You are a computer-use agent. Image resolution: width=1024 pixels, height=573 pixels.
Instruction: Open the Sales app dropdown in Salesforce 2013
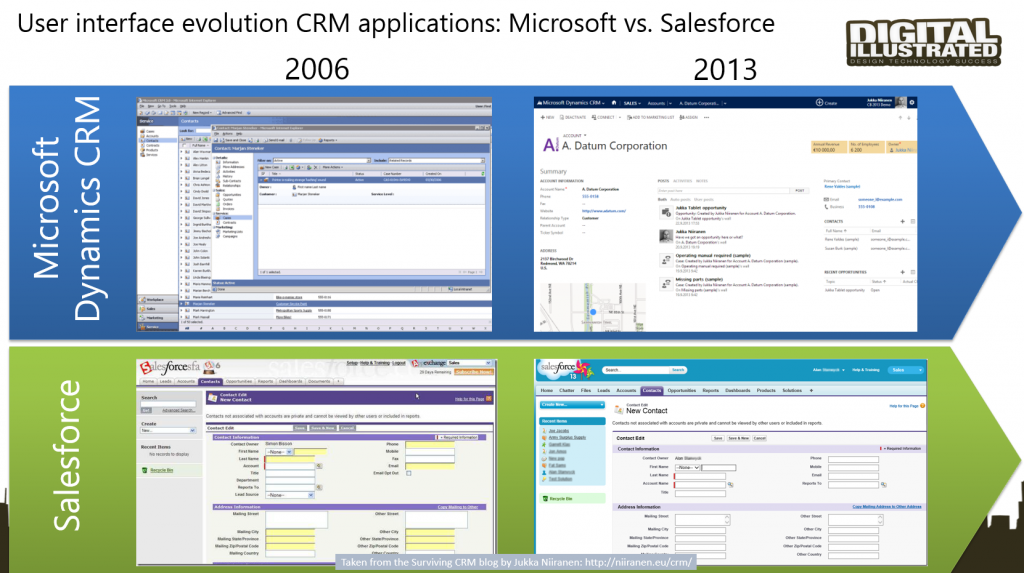pyautogui.click(x=906, y=370)
